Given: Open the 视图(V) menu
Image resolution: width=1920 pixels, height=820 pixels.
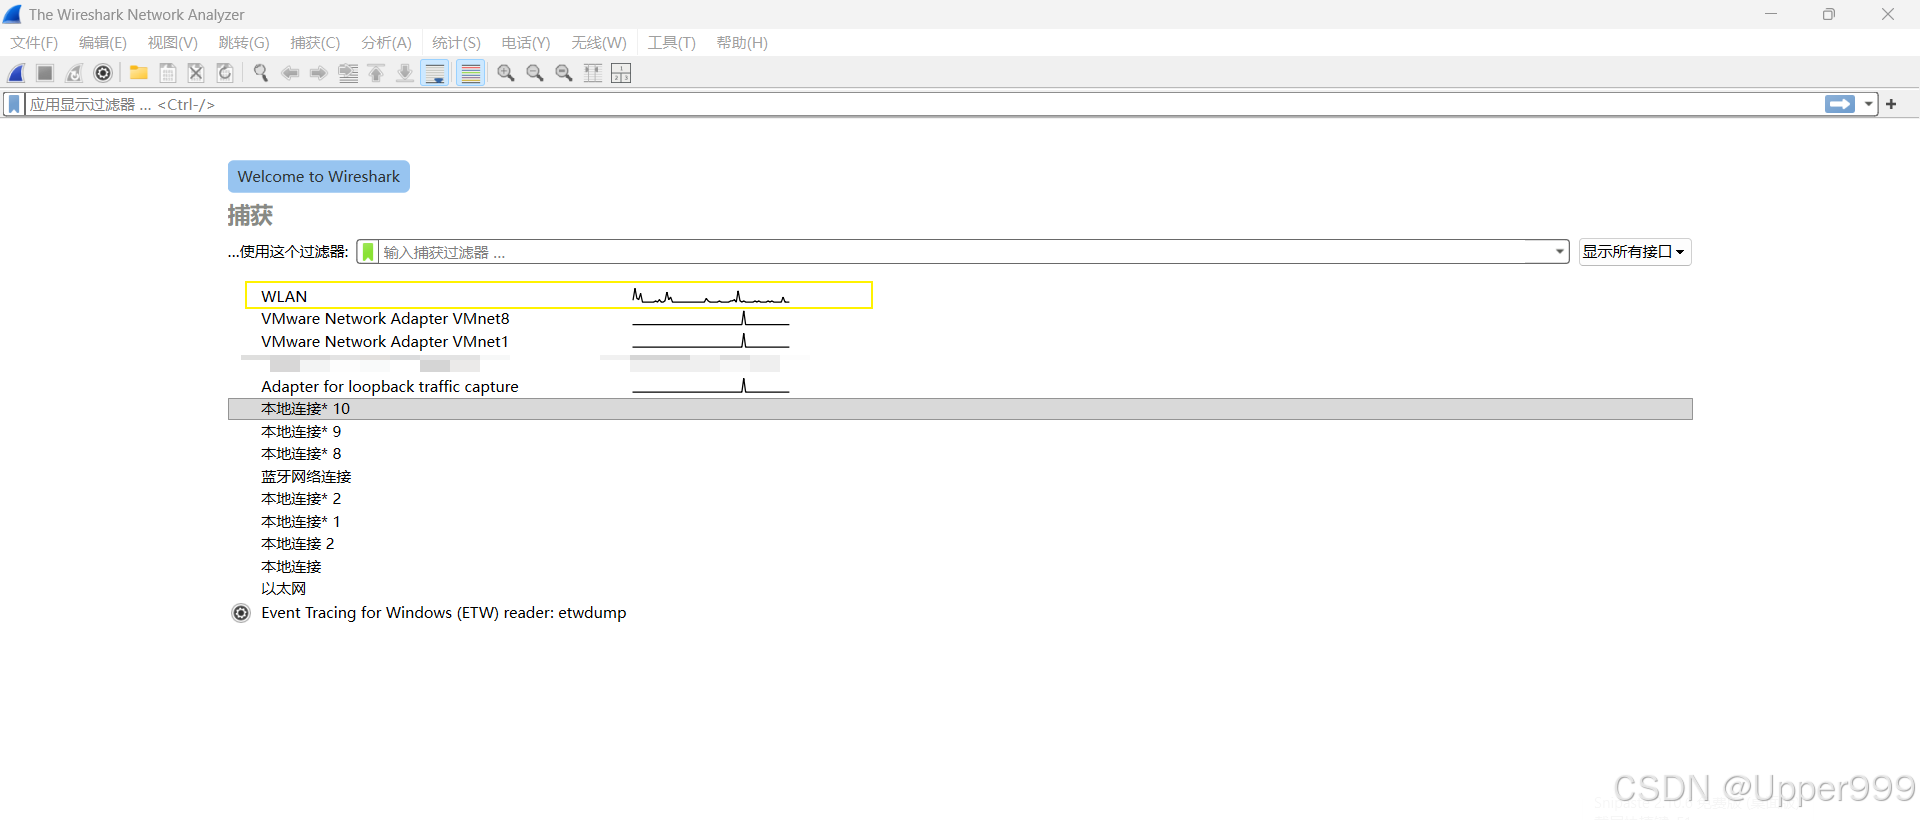Looking at the screenshot, I should click(173, 42).
